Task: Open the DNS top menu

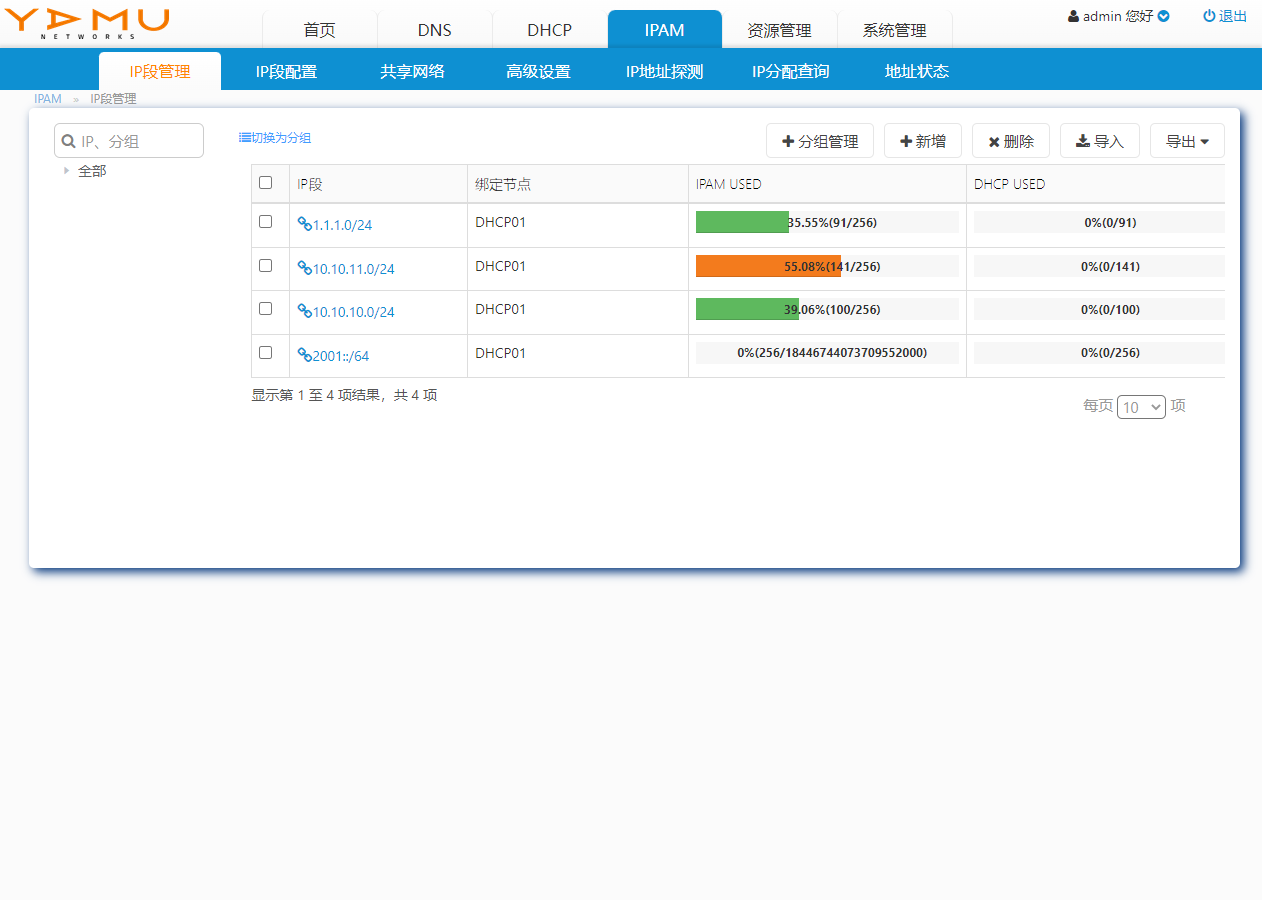Action: 435,30
